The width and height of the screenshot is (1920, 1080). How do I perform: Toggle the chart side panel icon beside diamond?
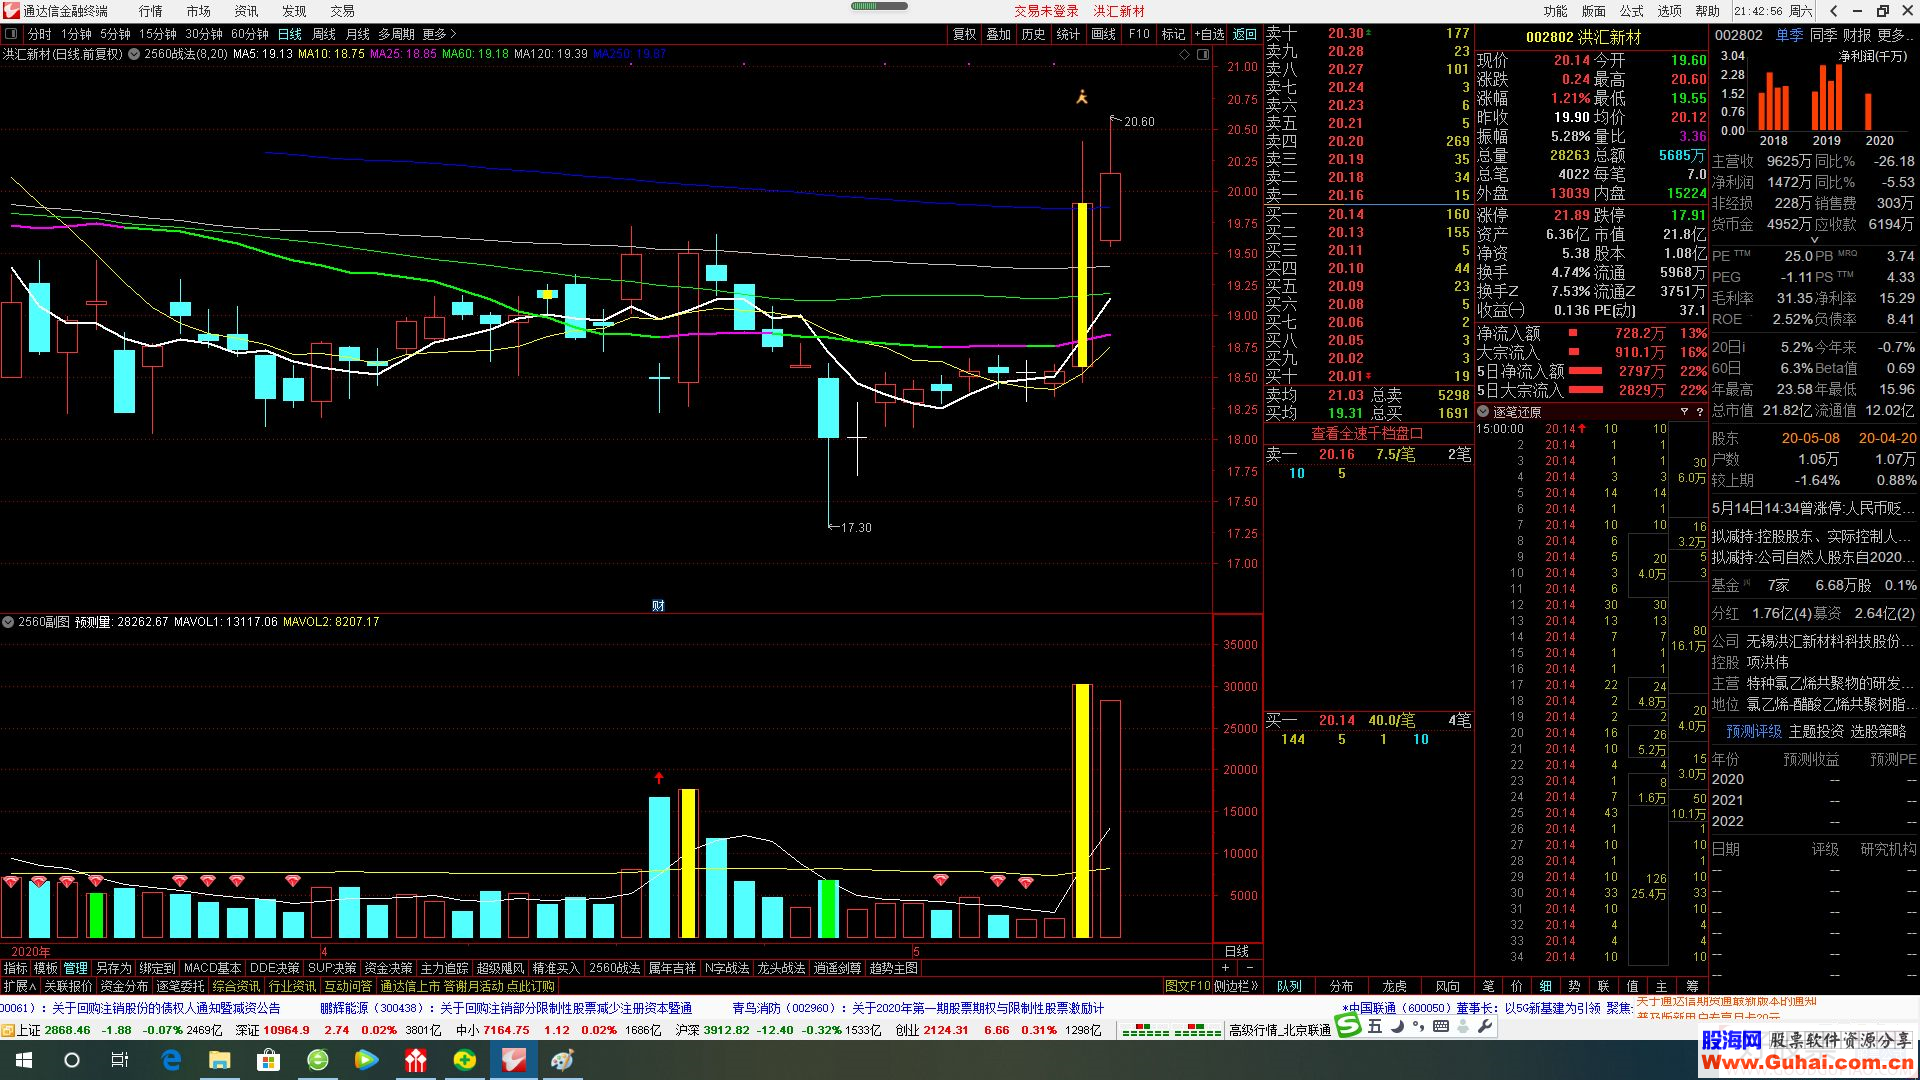click(1203, 54)
